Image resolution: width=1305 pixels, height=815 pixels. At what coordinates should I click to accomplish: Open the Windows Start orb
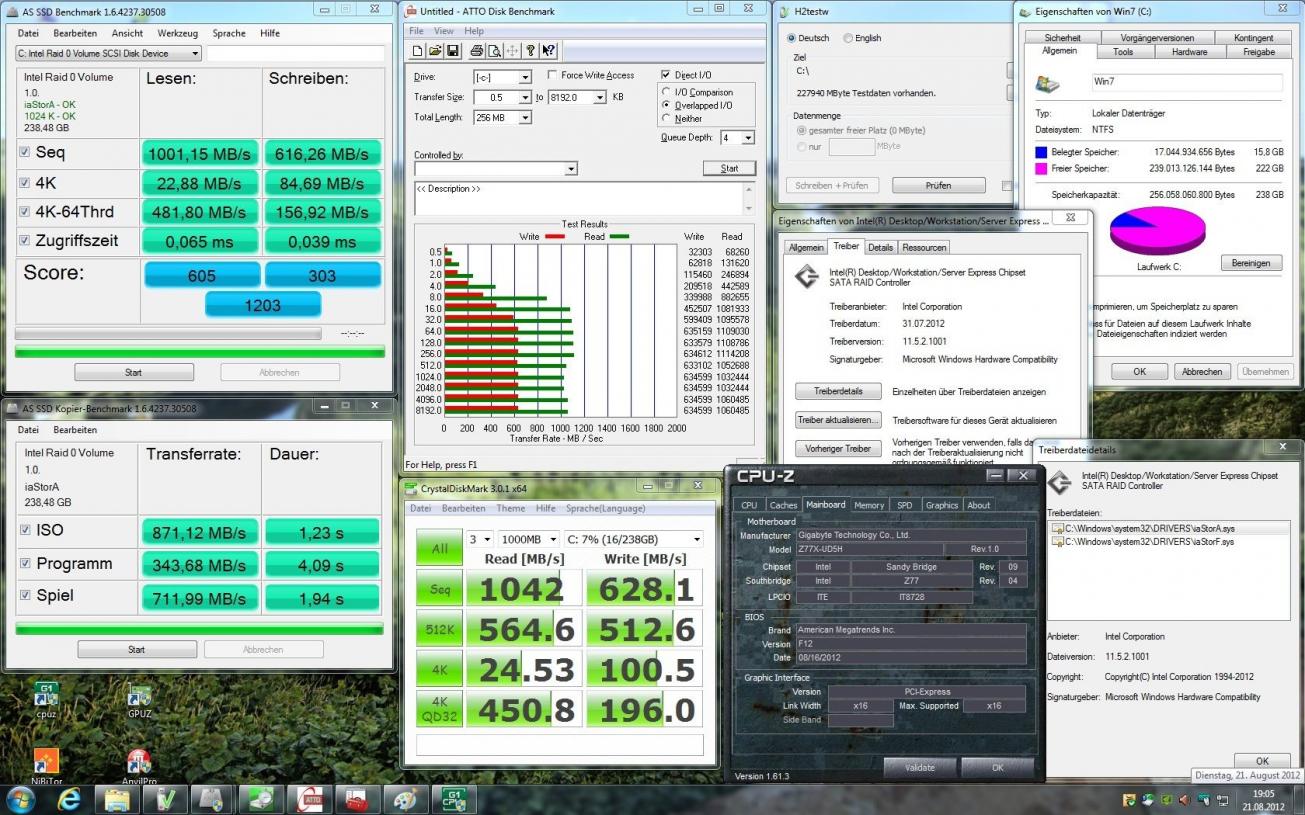coord(20,799)
